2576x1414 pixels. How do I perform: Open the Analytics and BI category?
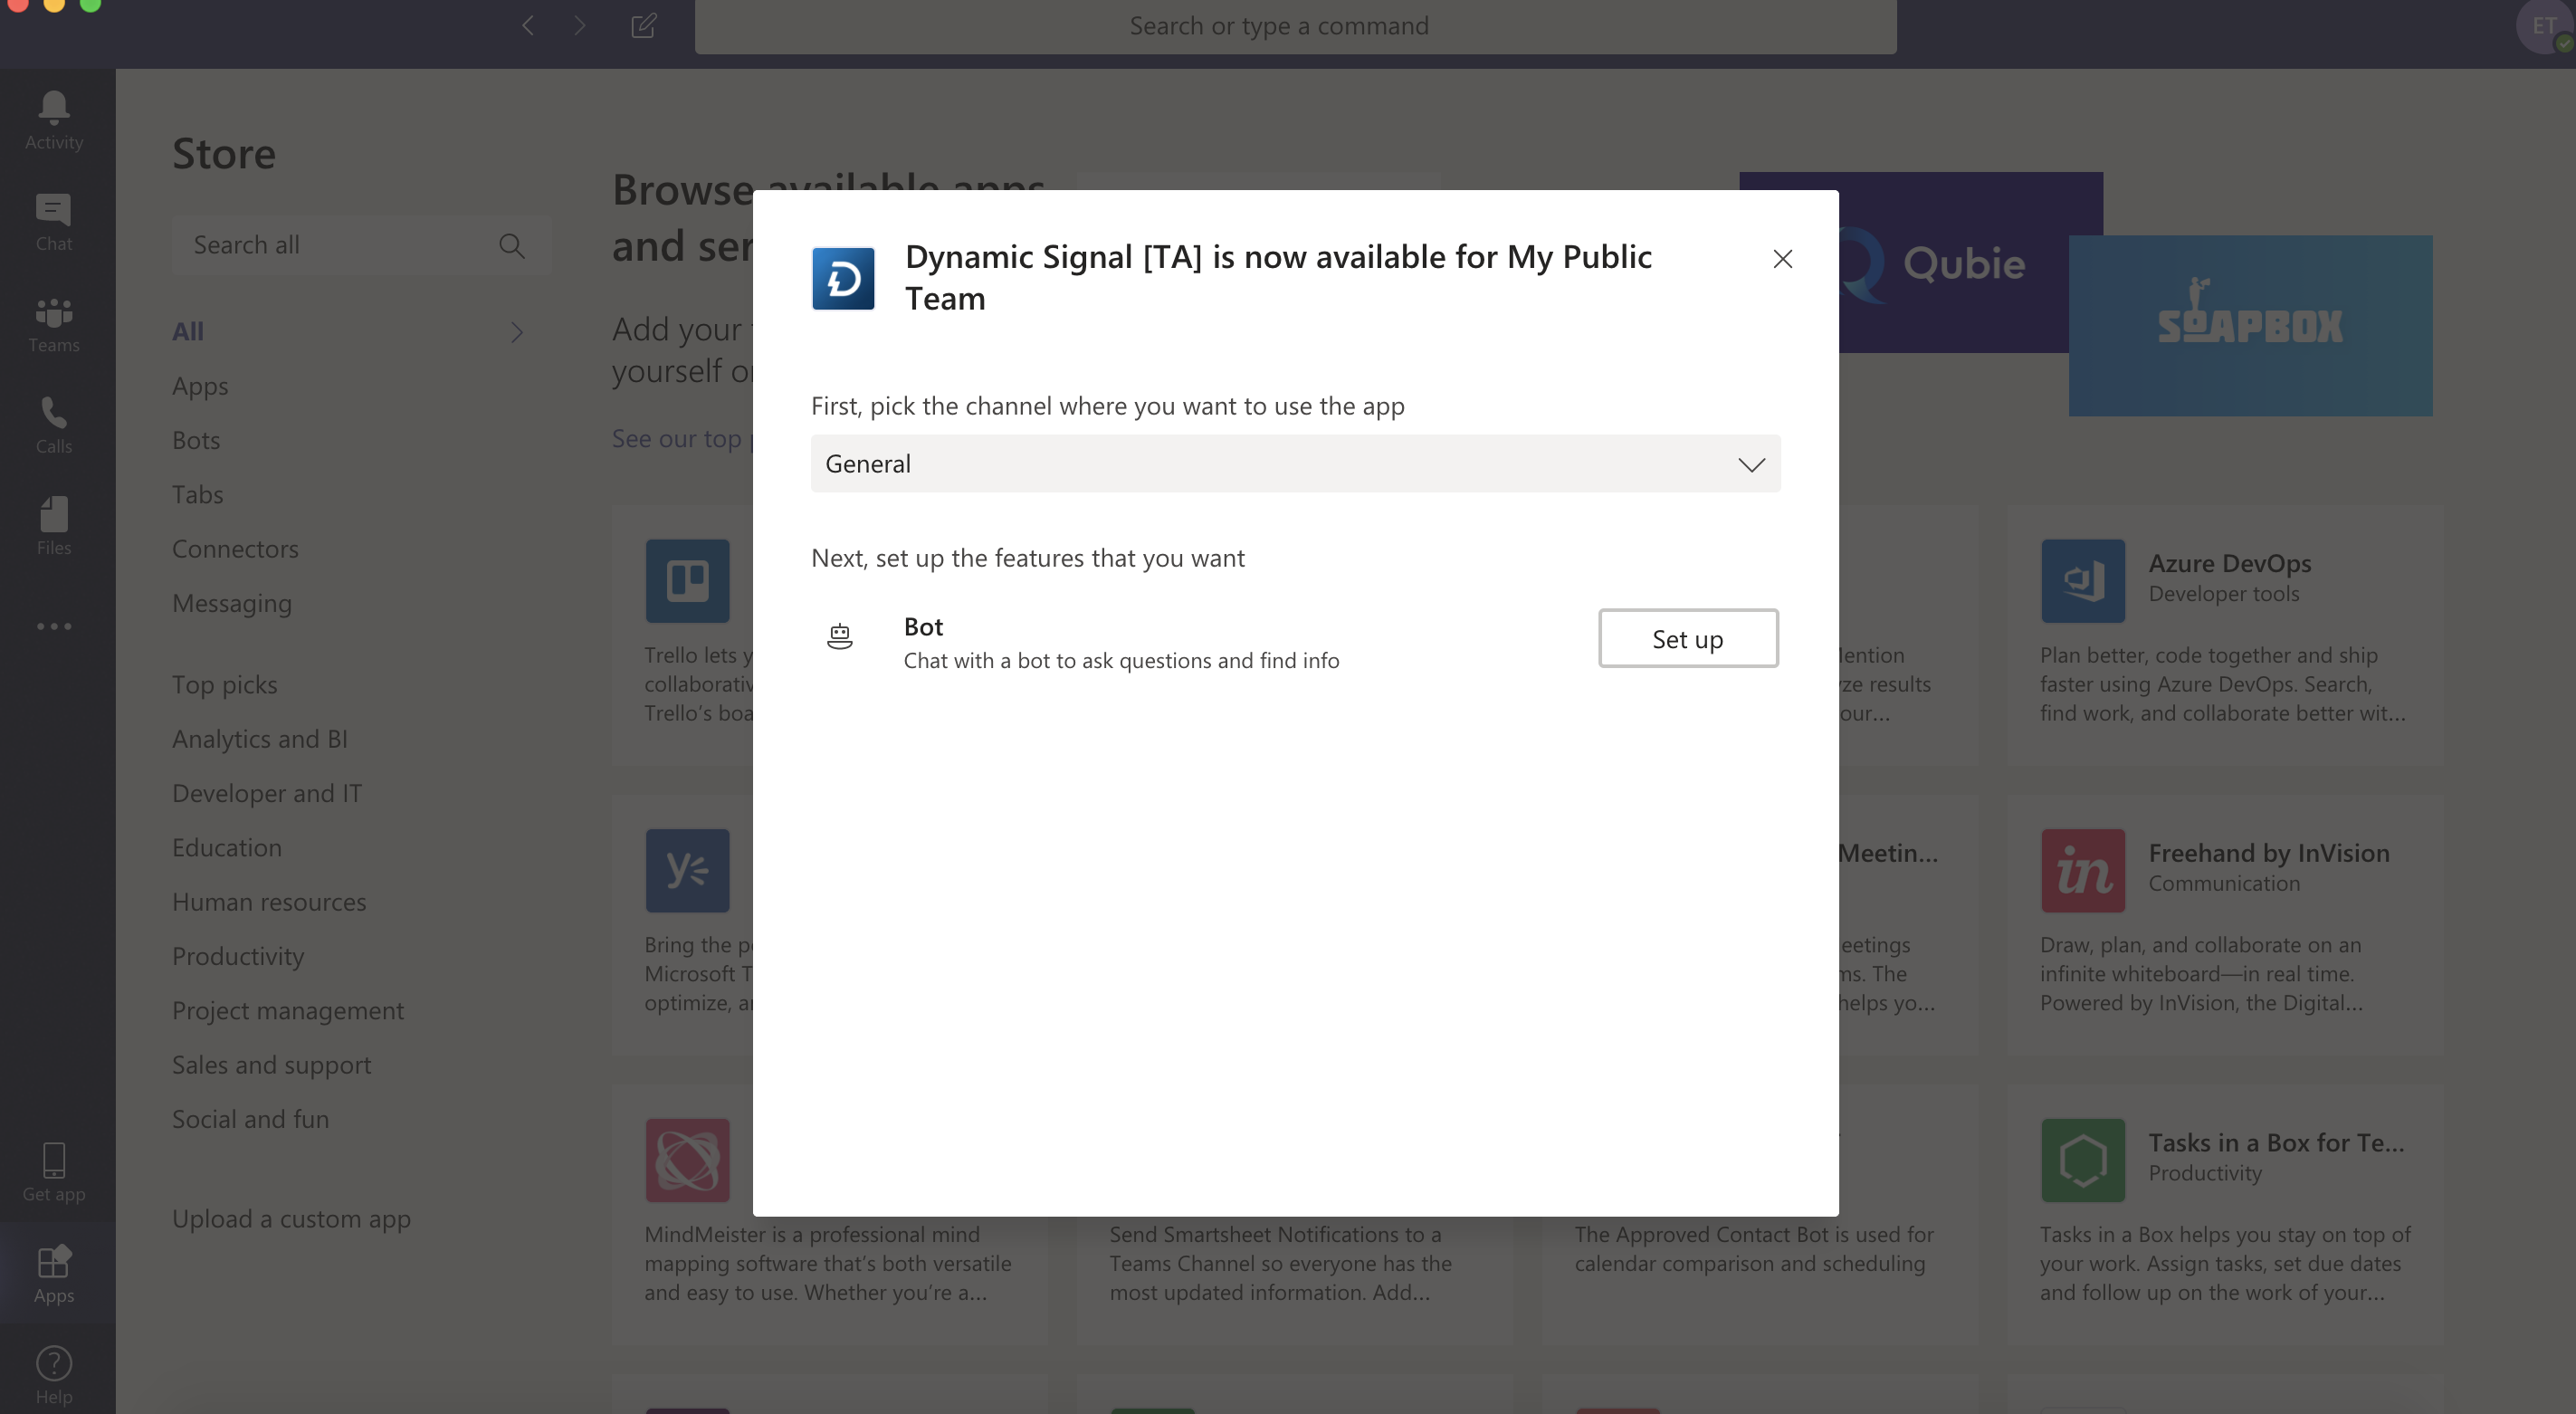click(260, 739)
